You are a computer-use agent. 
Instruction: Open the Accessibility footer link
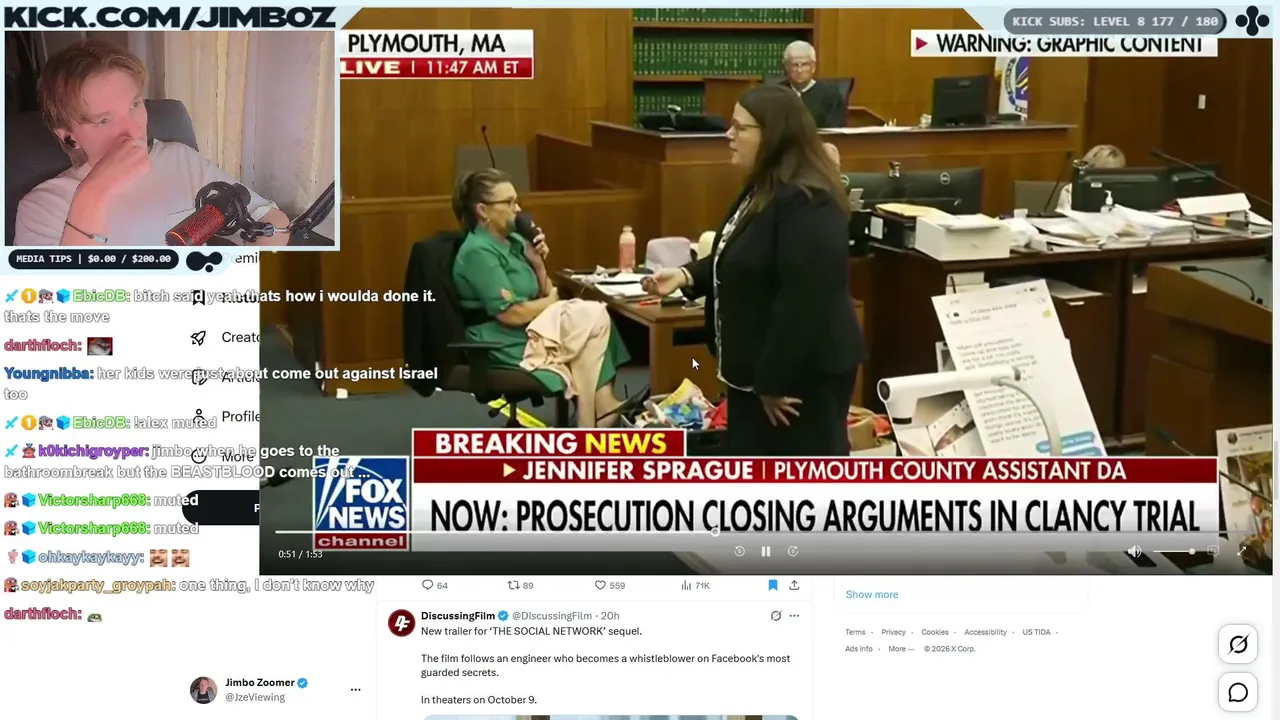tap(985, 632)
